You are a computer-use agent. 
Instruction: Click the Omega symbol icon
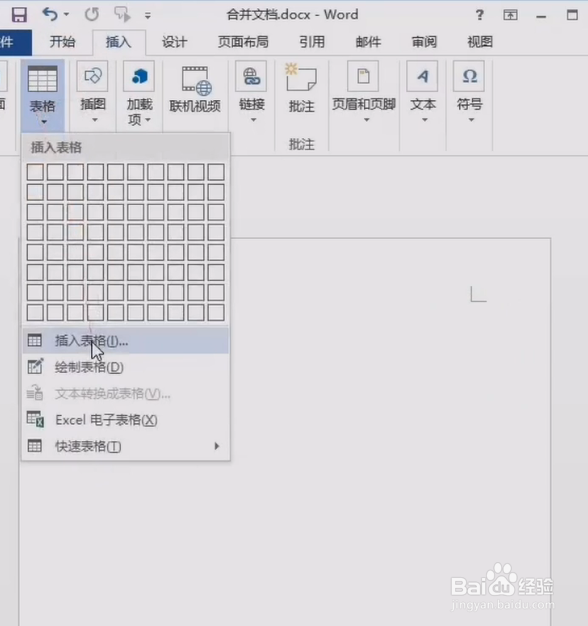tap(469, 76)
